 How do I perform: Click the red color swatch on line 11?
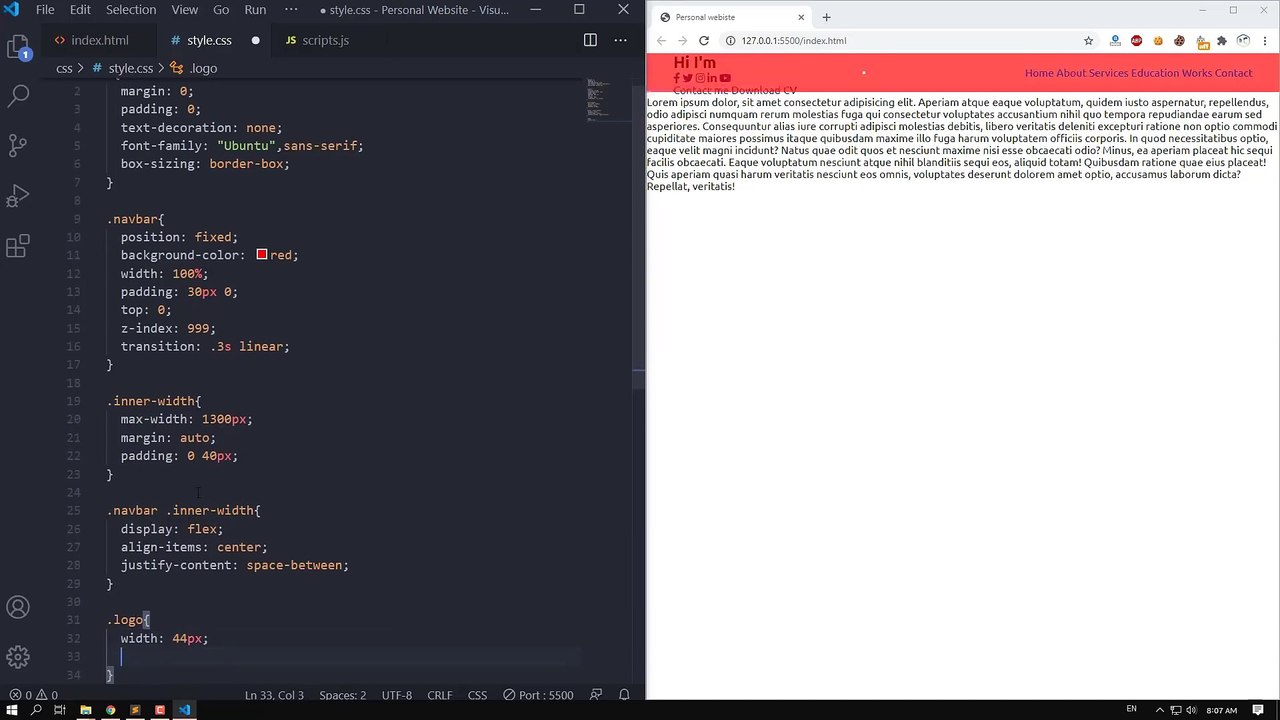point(262,255)
